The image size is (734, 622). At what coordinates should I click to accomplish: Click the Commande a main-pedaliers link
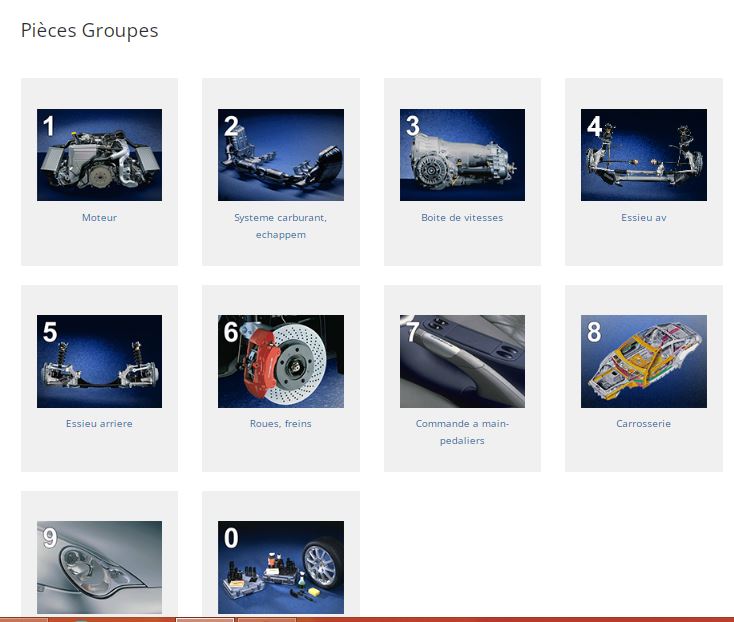(462, 431)
